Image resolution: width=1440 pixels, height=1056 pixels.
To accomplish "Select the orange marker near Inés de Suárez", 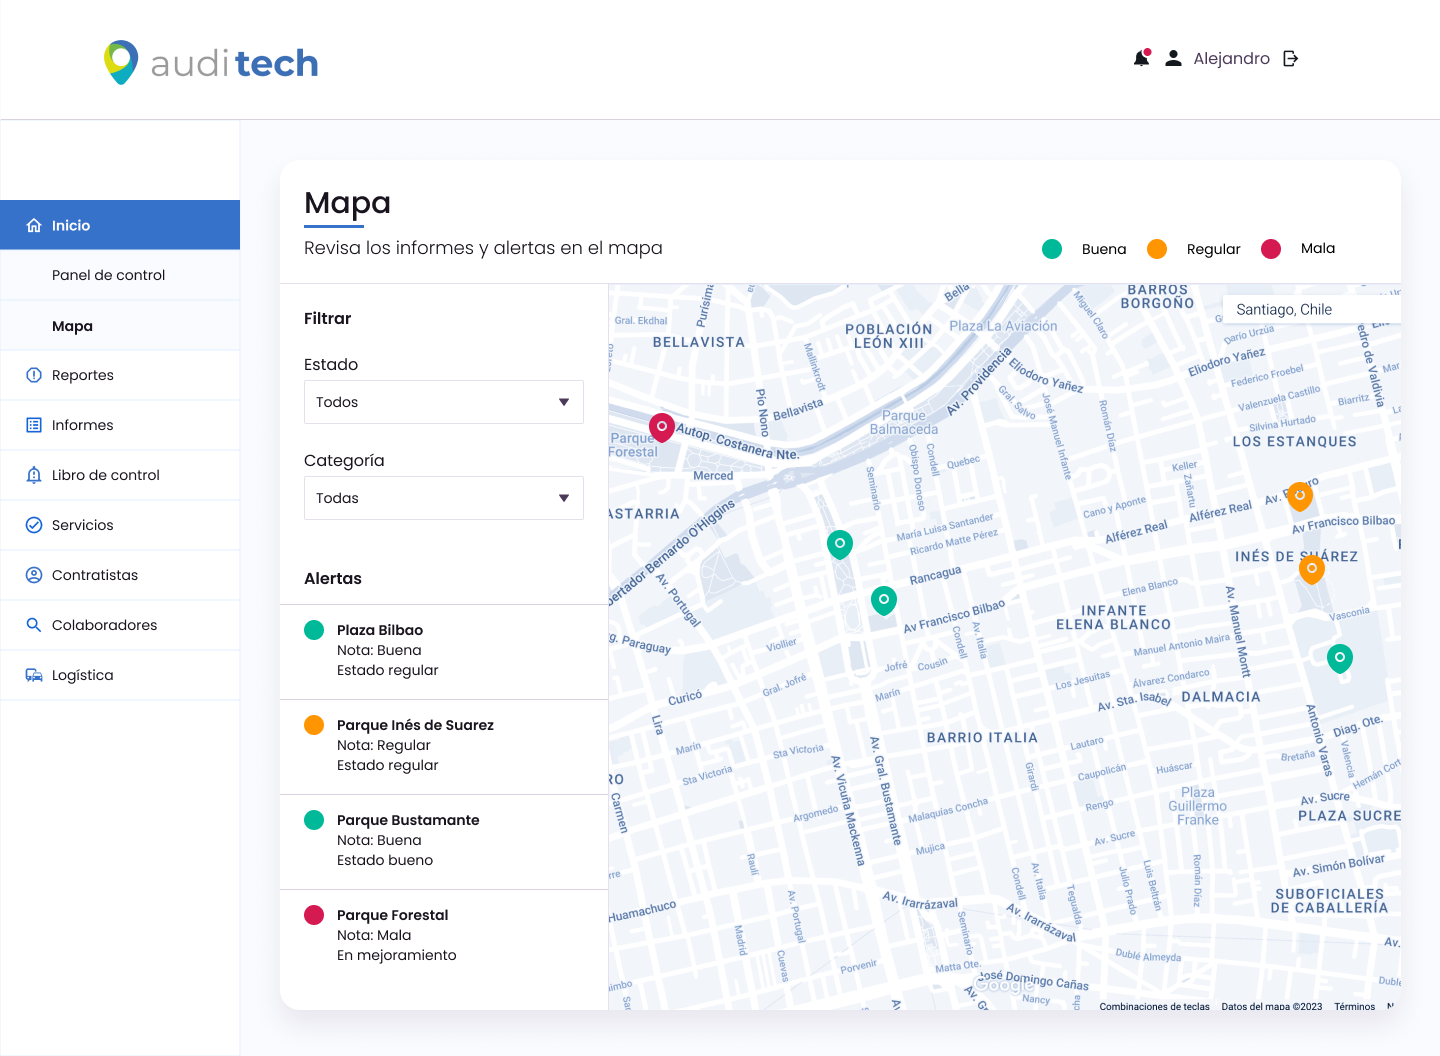I will 1312,569.
